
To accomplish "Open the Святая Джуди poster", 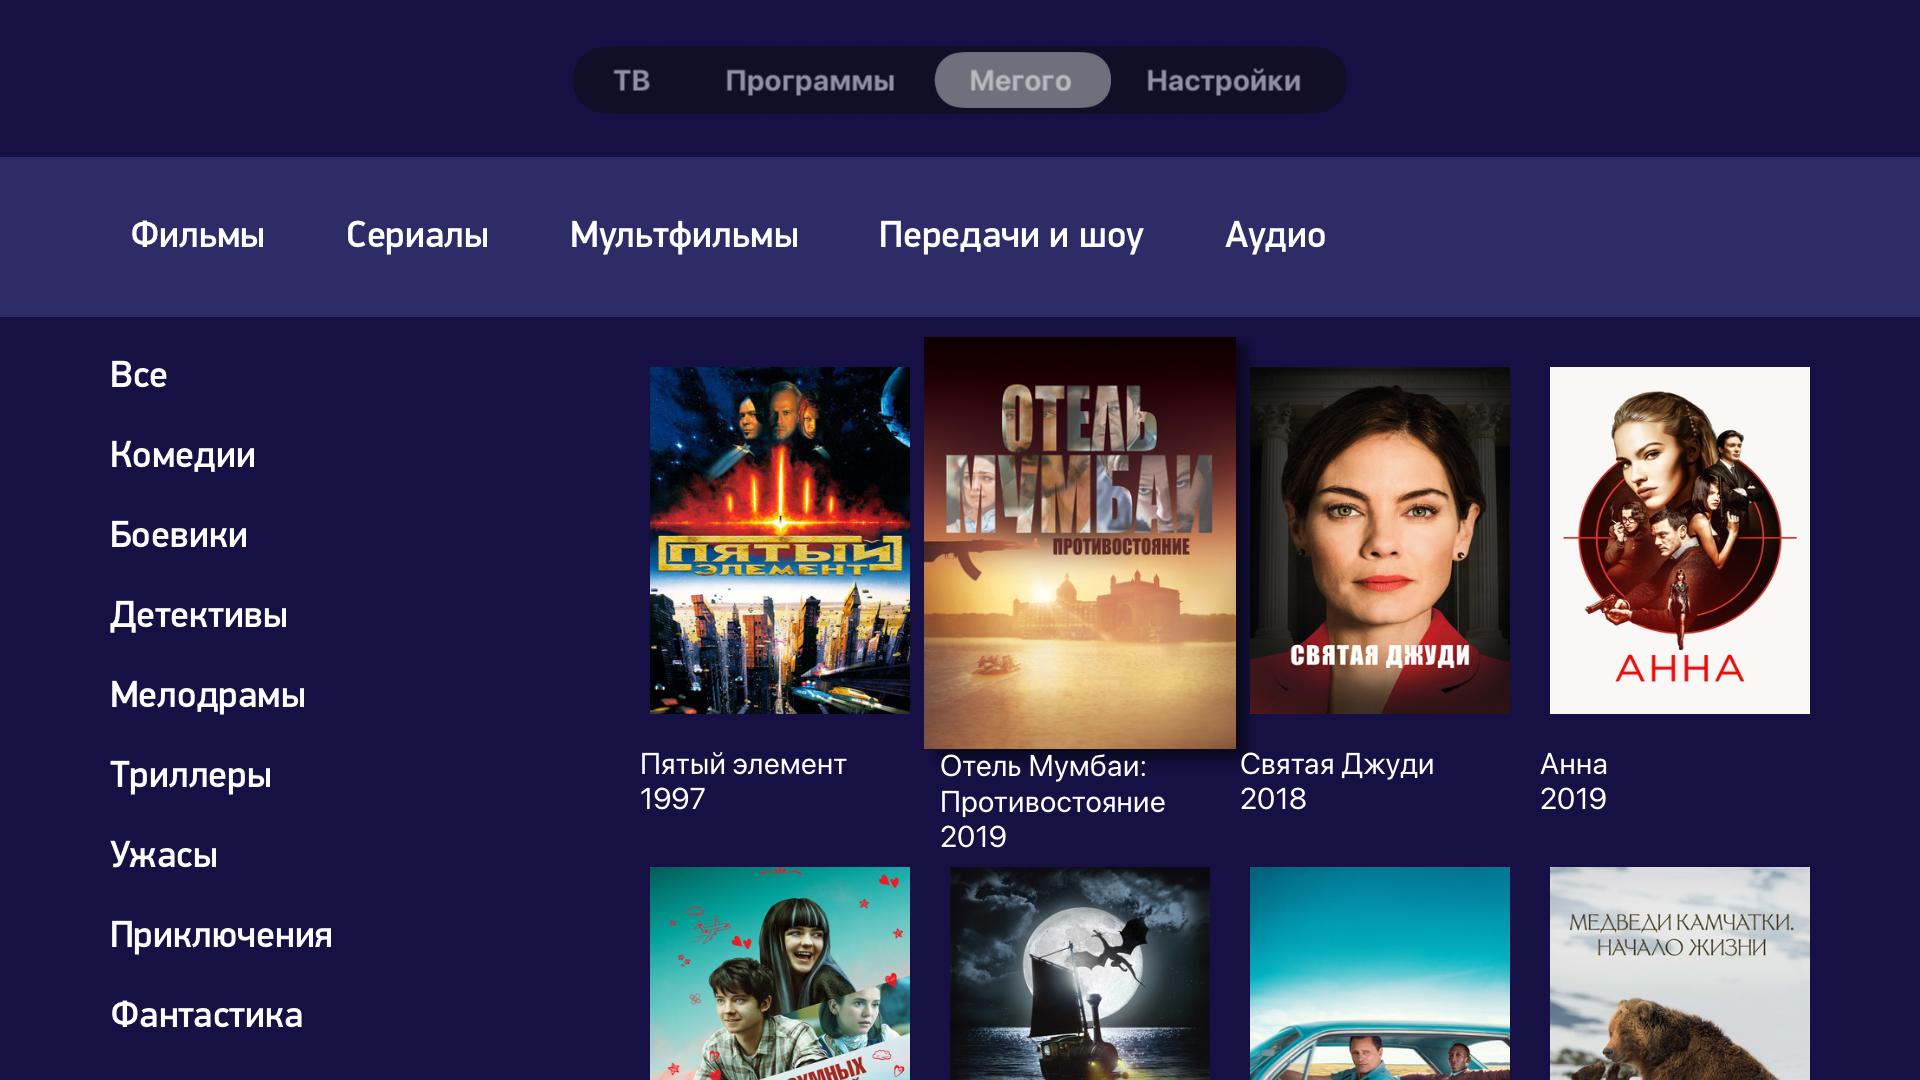I will (1380, 540).
